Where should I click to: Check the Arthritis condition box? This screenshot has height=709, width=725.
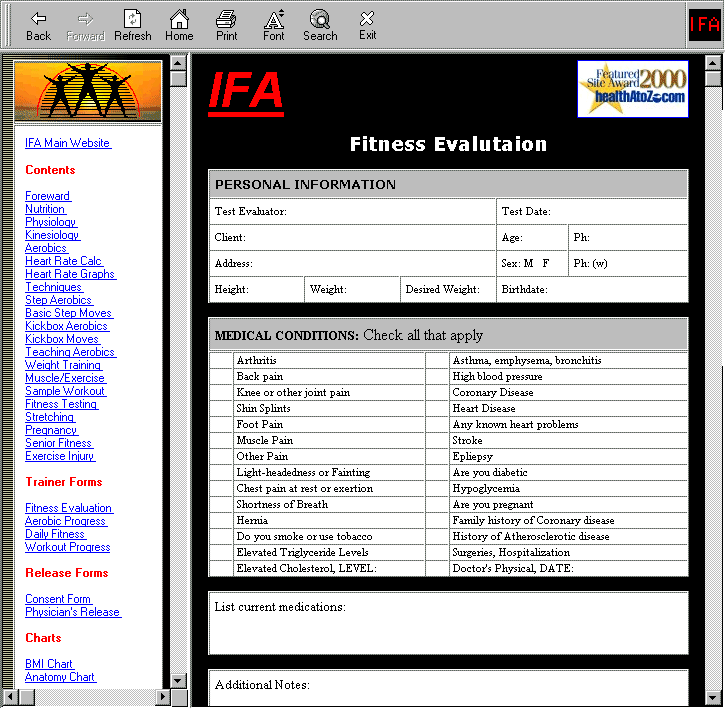(x=221, y=360)
